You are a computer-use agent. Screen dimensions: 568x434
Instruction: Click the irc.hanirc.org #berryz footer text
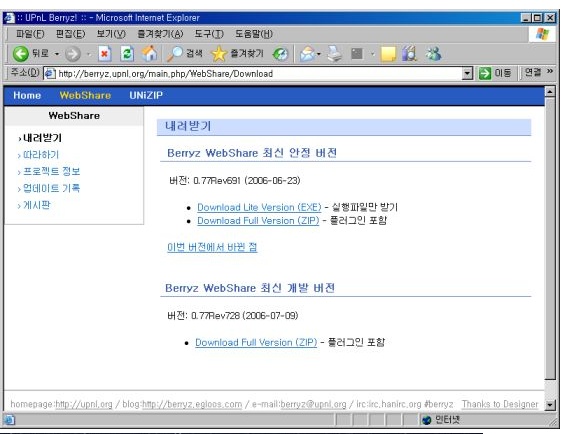pyautogui.click(x=411, y=404)
